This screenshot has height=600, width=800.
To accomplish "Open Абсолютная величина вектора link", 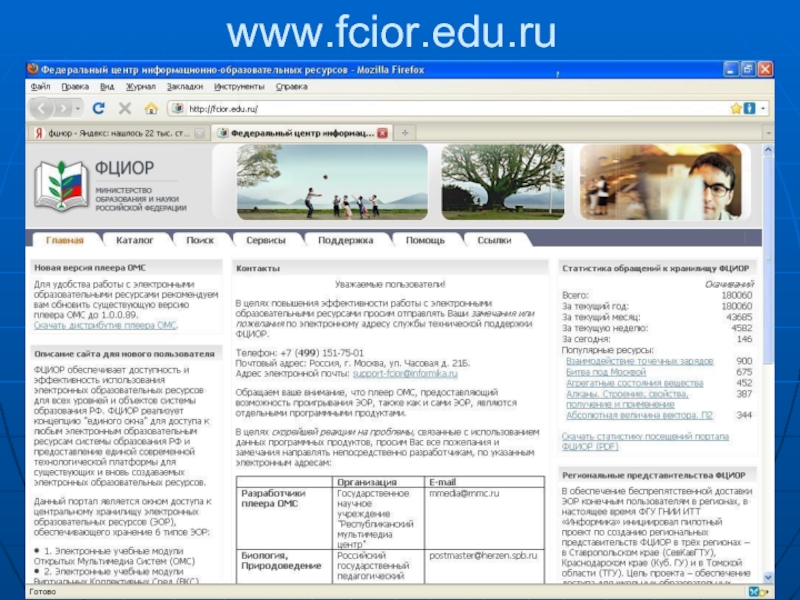I will (x=639, y=415).
